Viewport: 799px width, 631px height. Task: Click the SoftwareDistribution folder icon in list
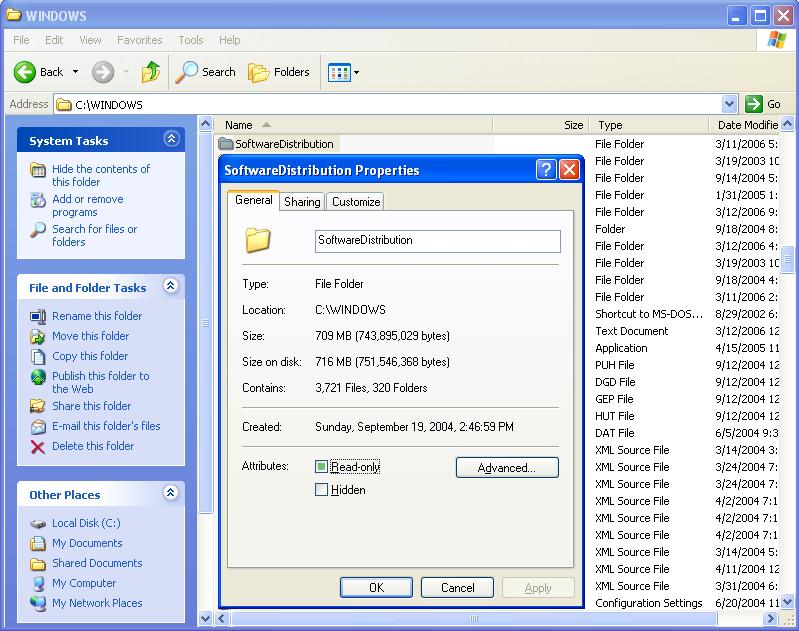coord(225,144)
